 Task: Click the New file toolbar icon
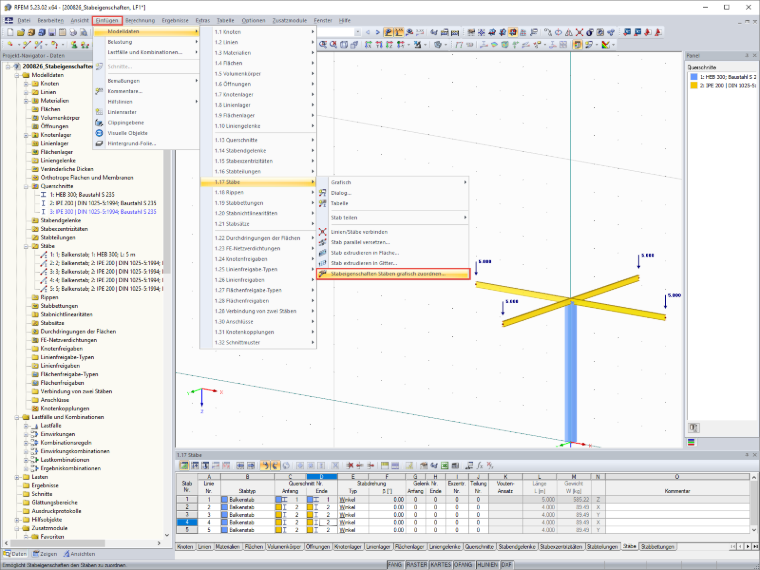[x=10, y=32]
